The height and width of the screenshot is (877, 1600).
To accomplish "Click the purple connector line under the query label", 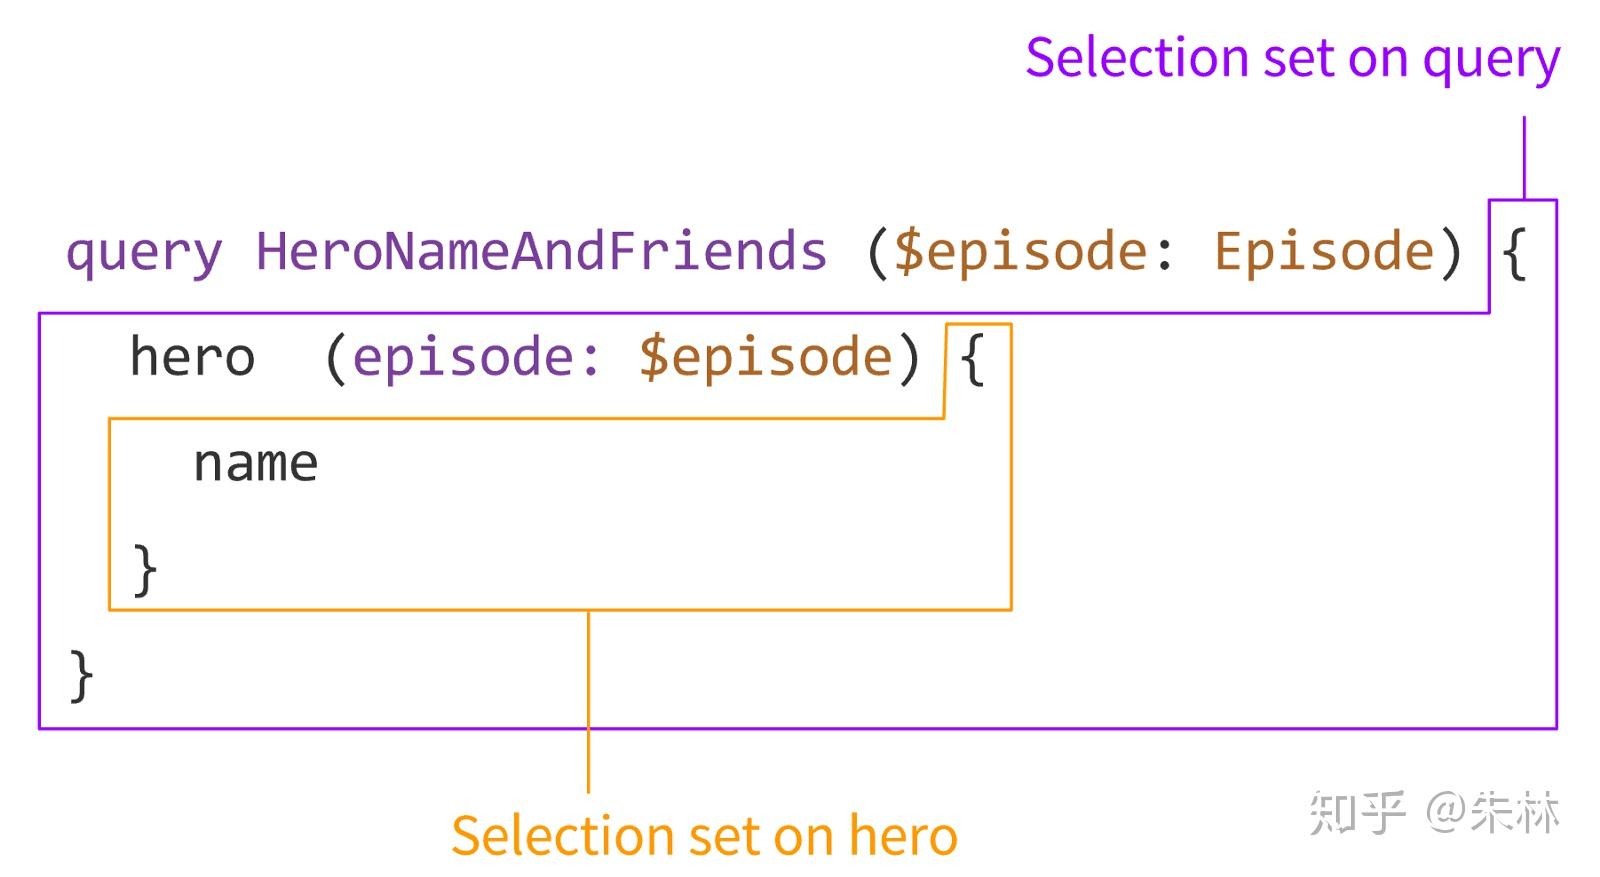I will click(1524, 157).
